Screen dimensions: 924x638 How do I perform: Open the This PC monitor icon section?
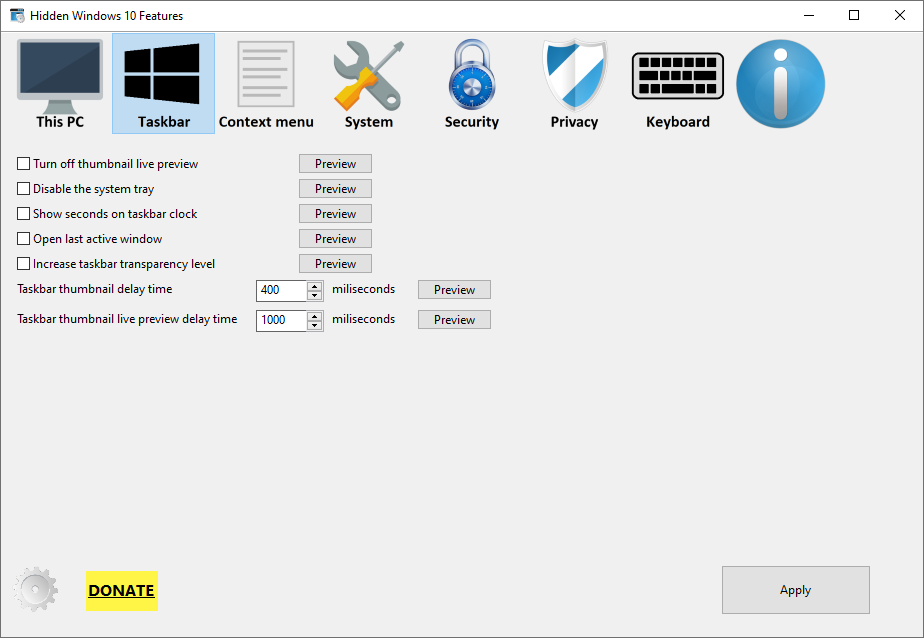(x=60, y=84)
